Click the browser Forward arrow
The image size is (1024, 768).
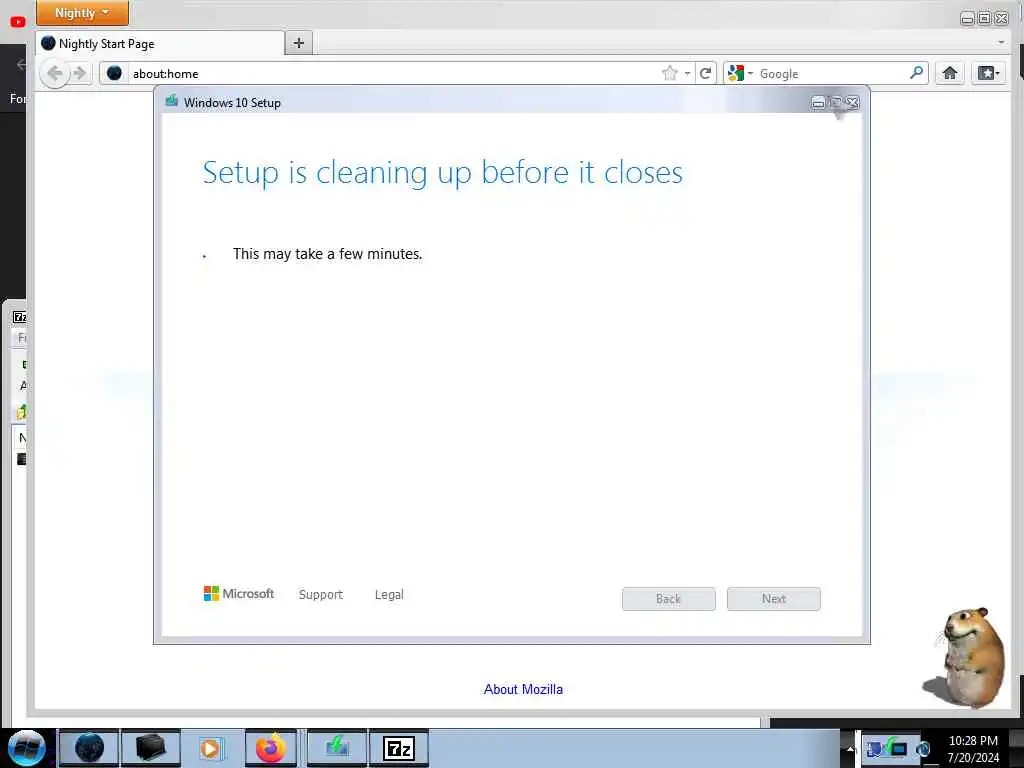80,73
